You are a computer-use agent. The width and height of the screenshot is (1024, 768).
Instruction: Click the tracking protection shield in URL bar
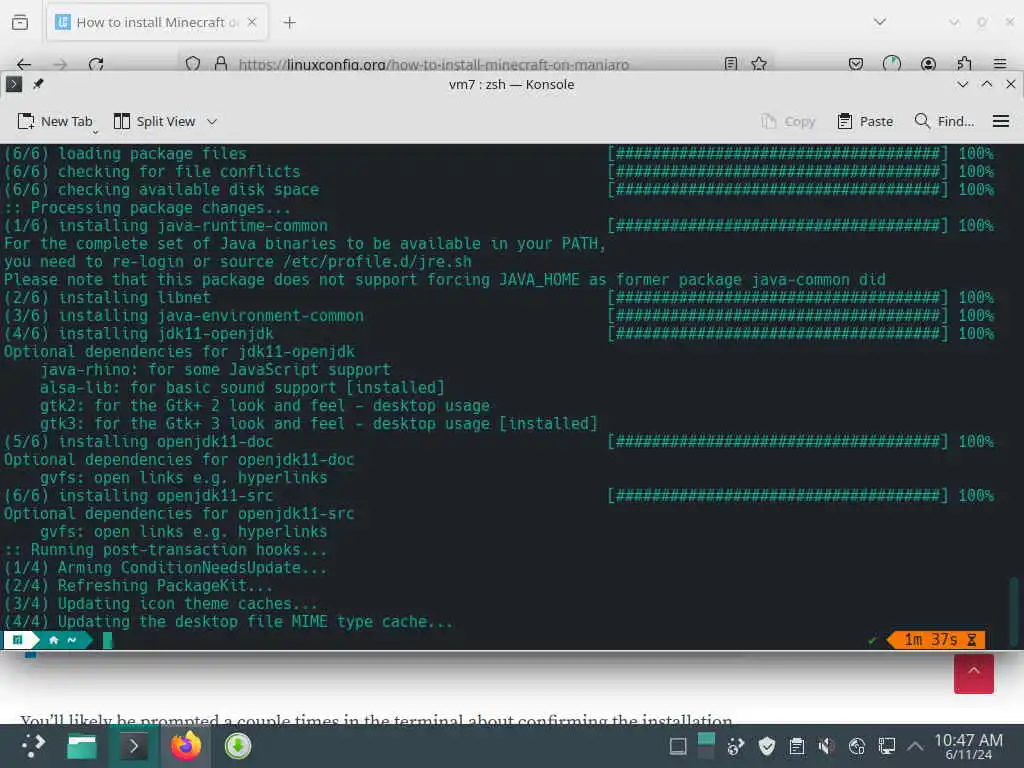pos(193,64)
